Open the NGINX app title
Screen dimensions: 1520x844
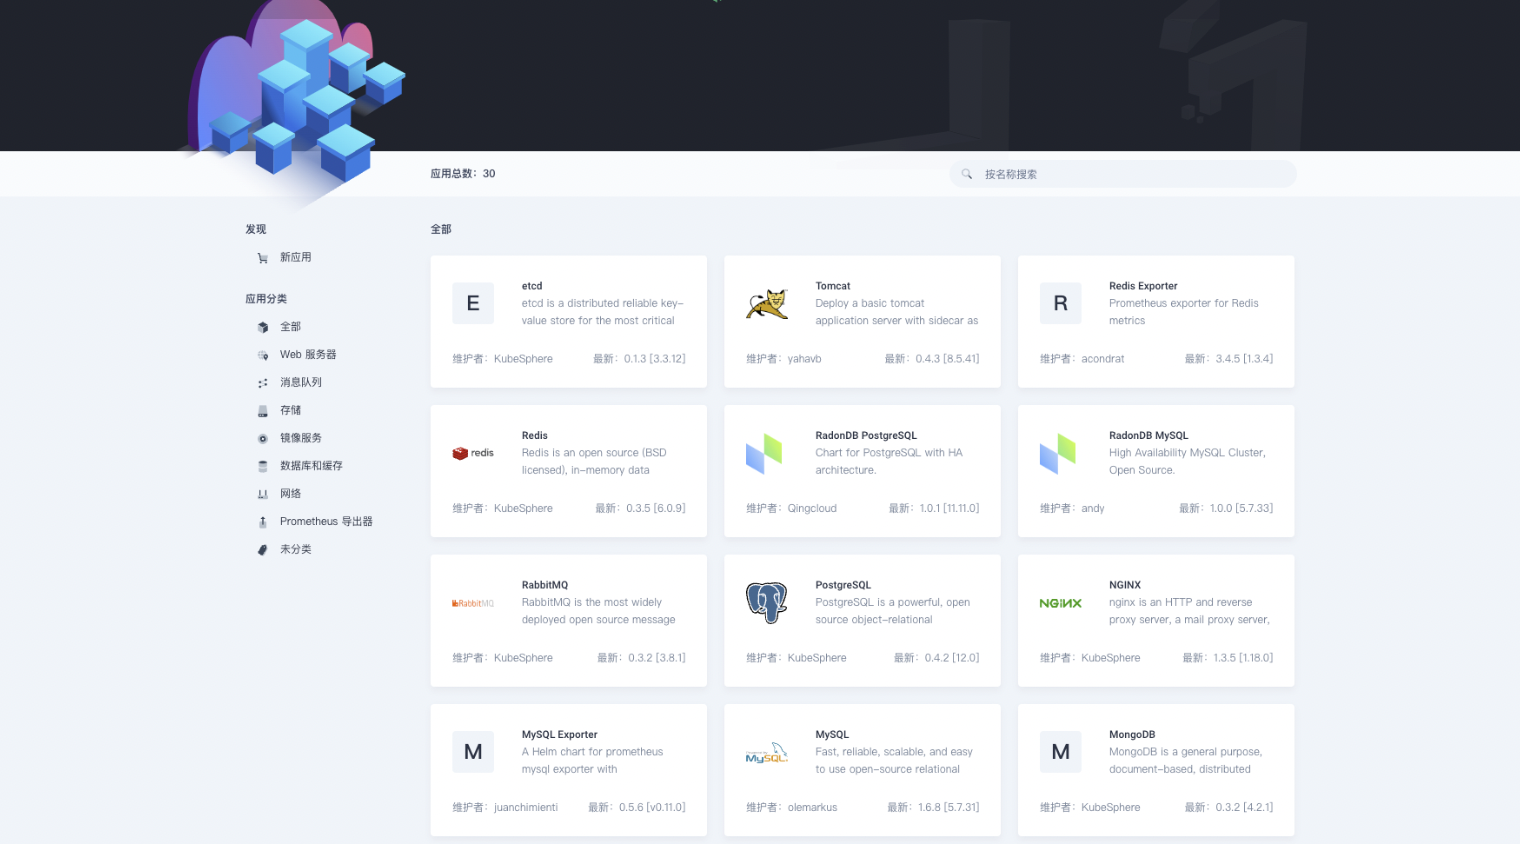coord(1125,585)
